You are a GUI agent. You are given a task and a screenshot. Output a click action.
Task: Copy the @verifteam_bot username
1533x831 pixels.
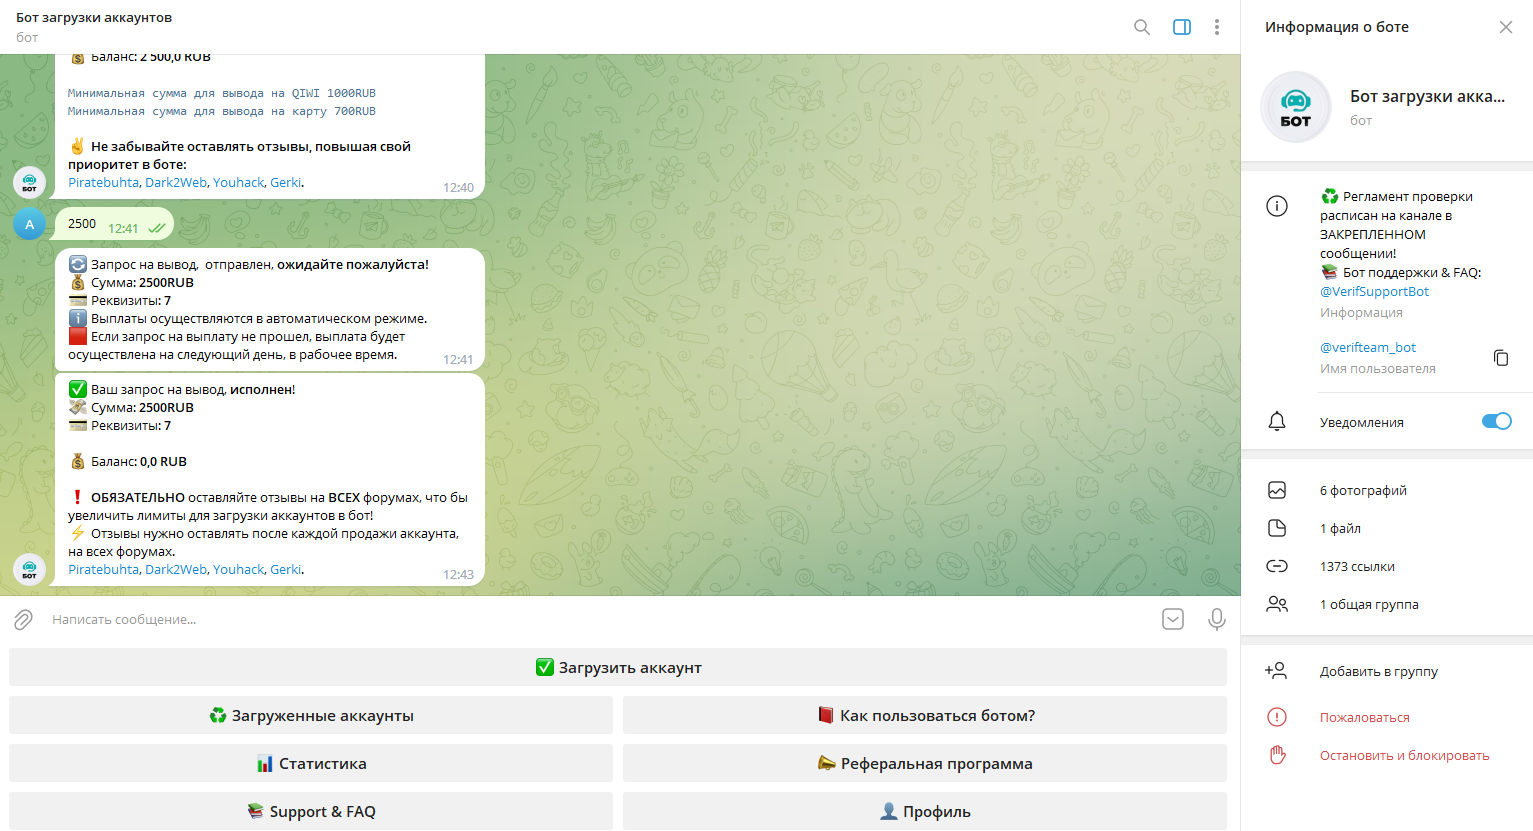[x=1500, y=358]
